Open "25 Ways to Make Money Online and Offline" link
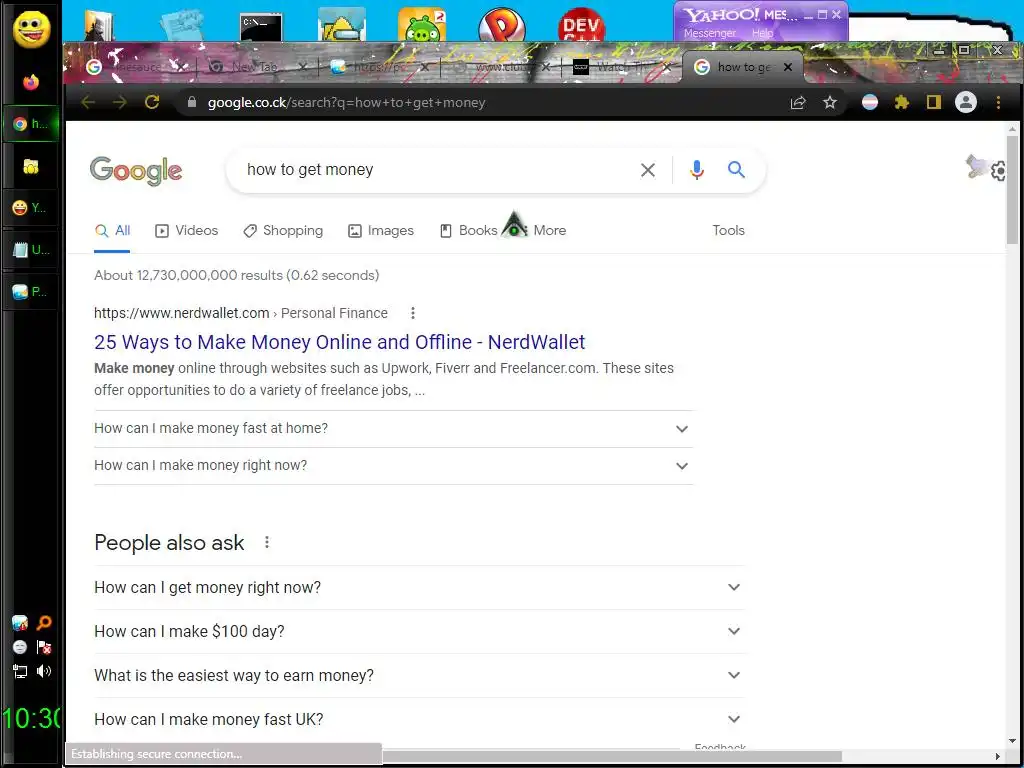This screenshot has width=1024, height=768. point(340,342)
